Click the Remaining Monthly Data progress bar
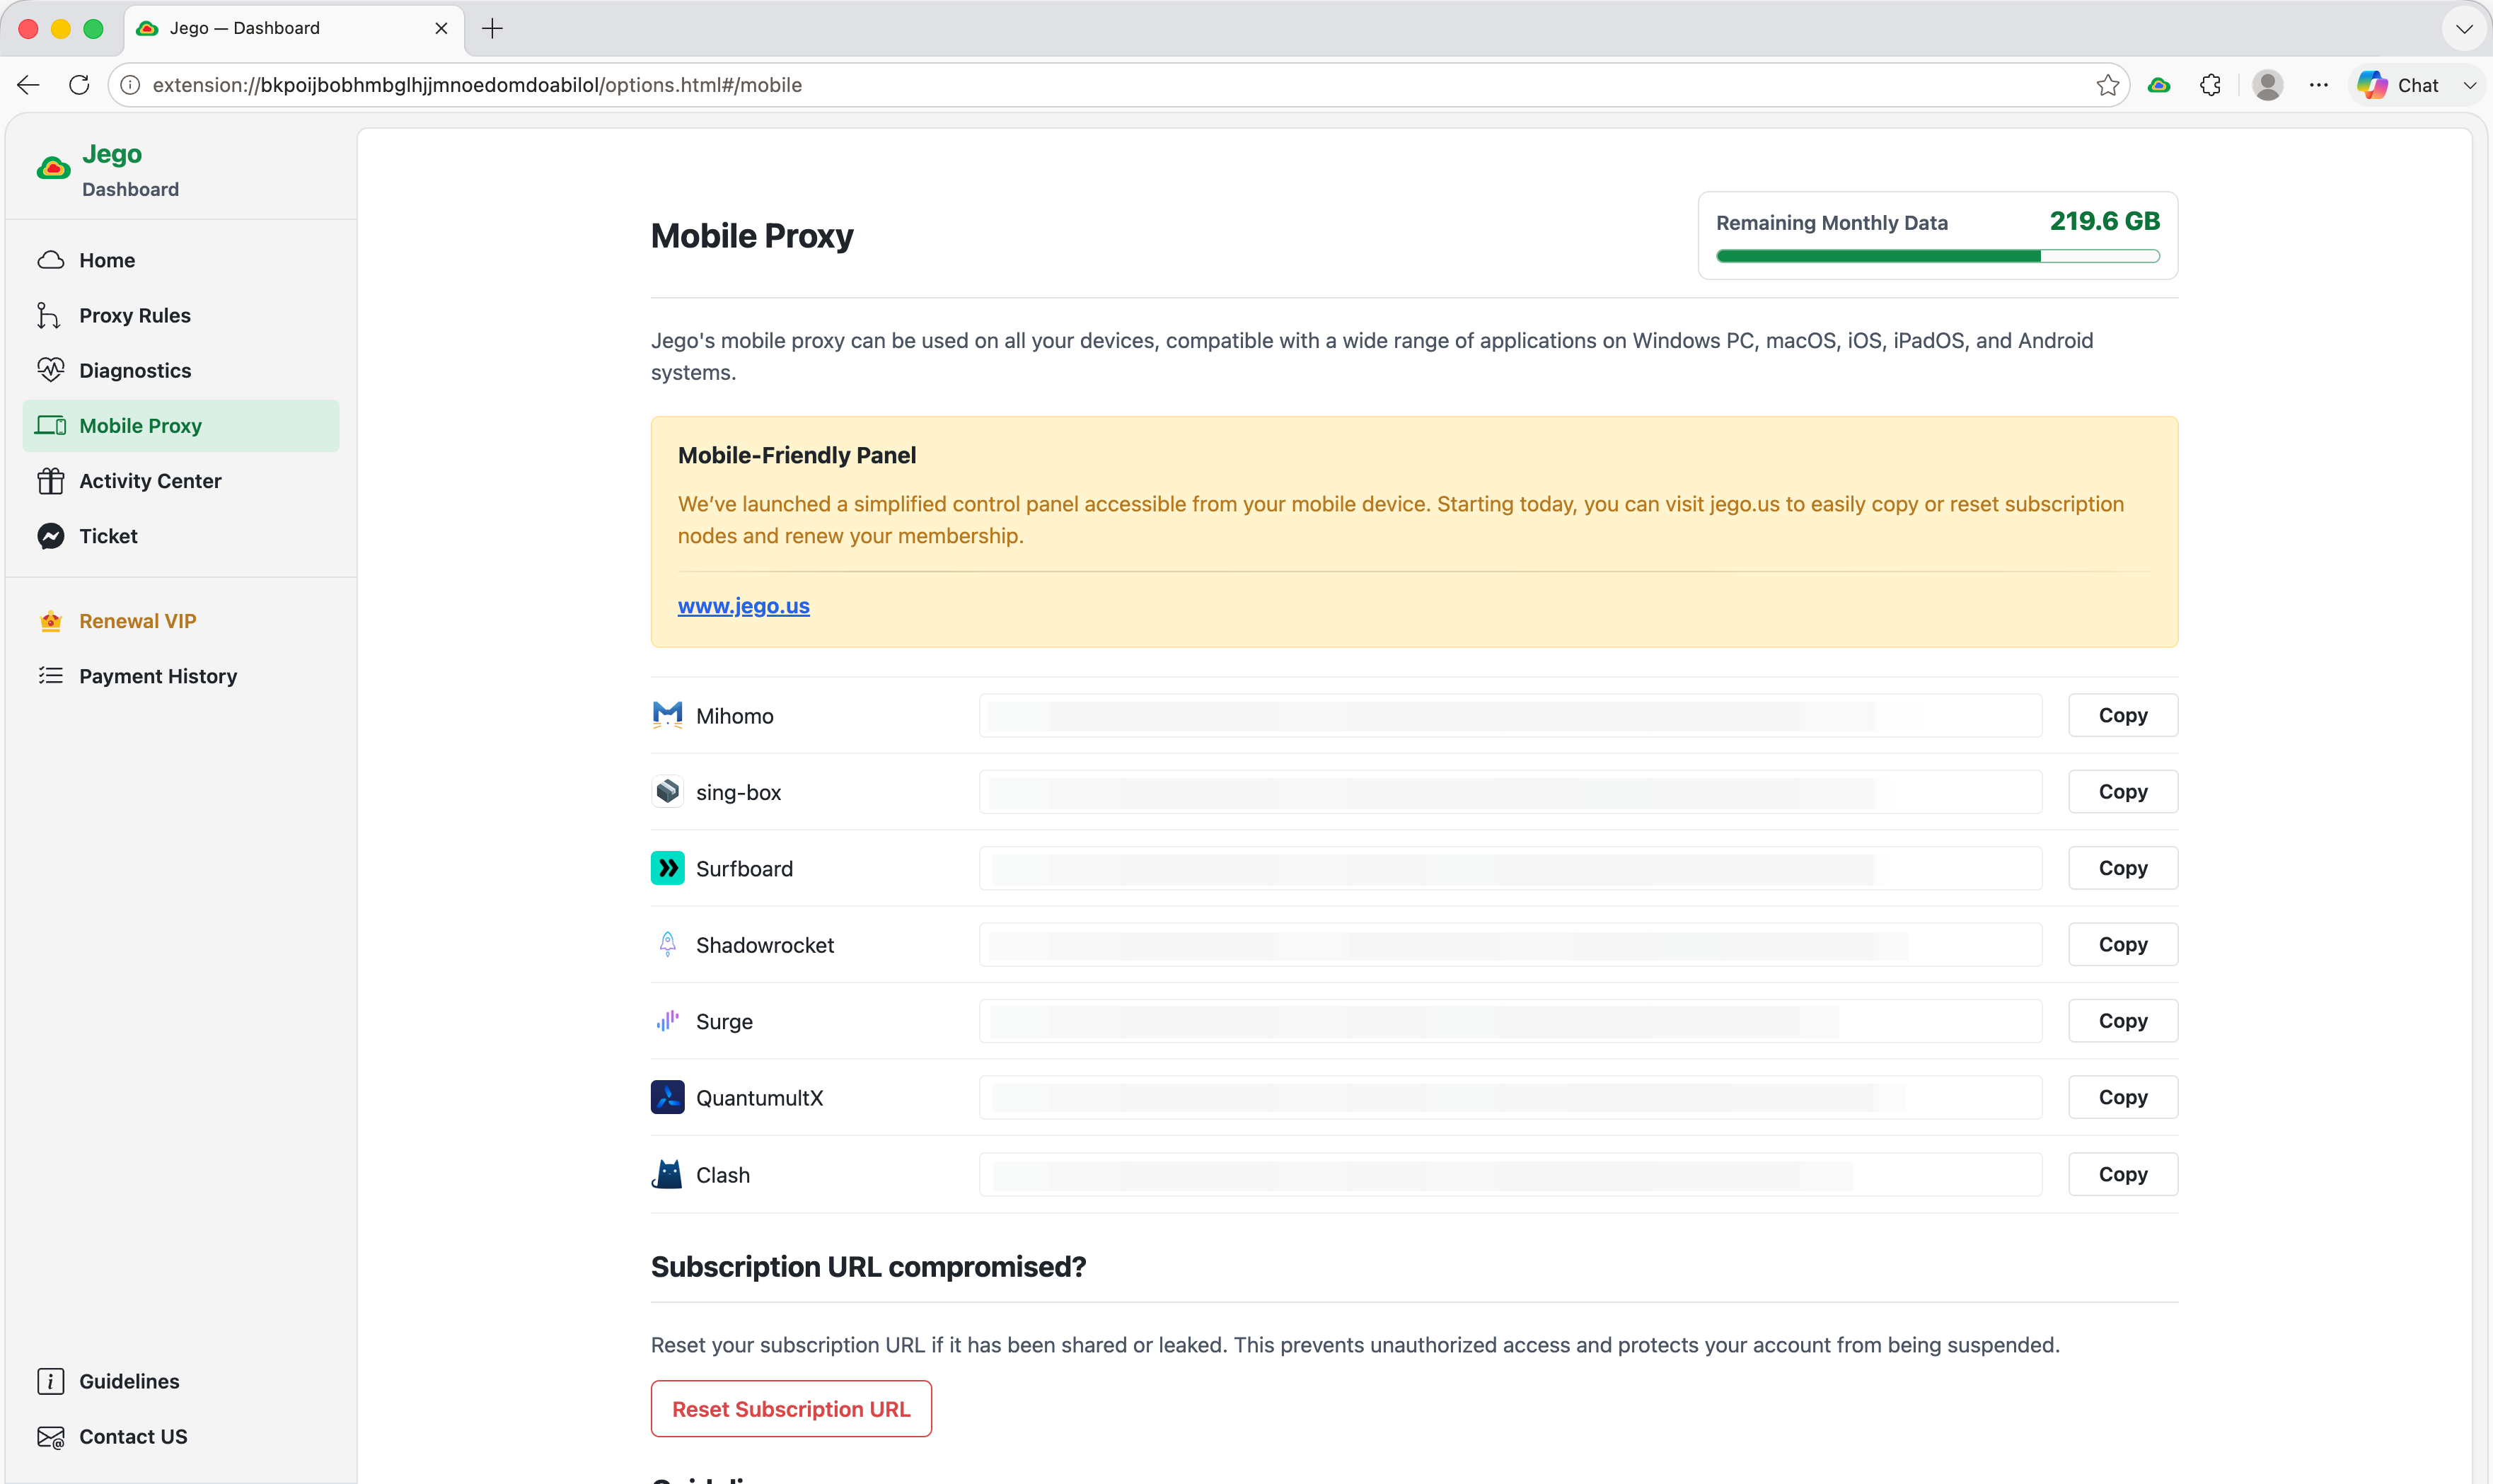 [x=1938, y=257]
